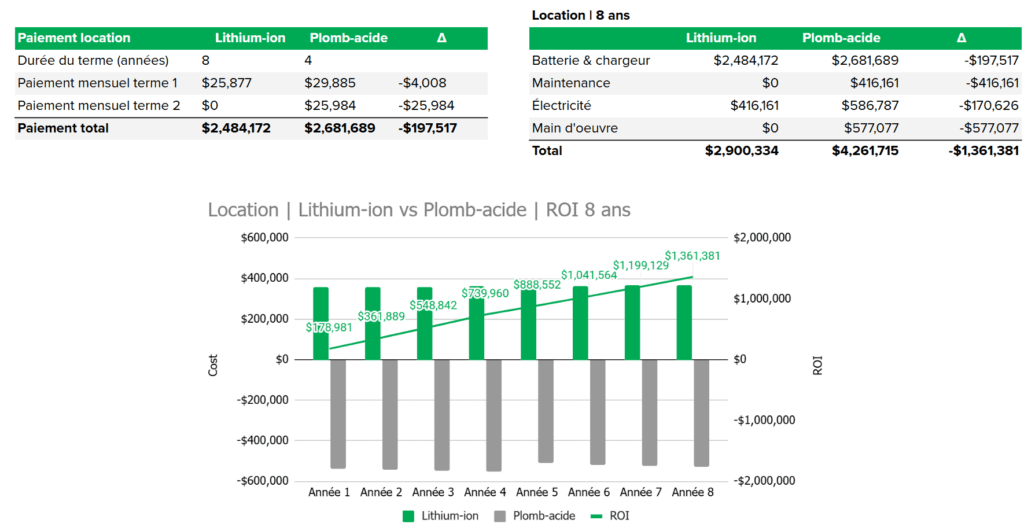Click the green Lithium-ion legend swatch
This screenshot has width=1024, height=527.
tap(409, 516)
